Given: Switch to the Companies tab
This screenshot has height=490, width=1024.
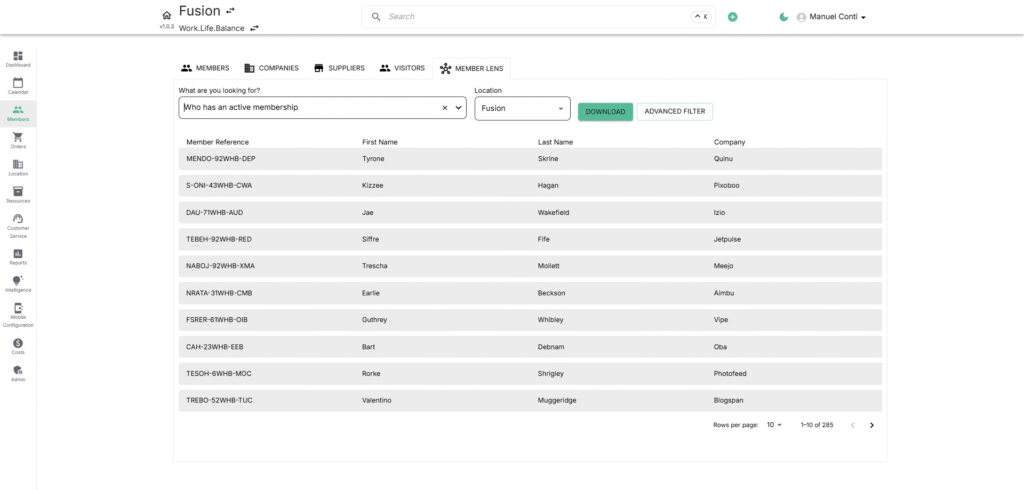Looking at the screenshot, I should coord(272,68).
